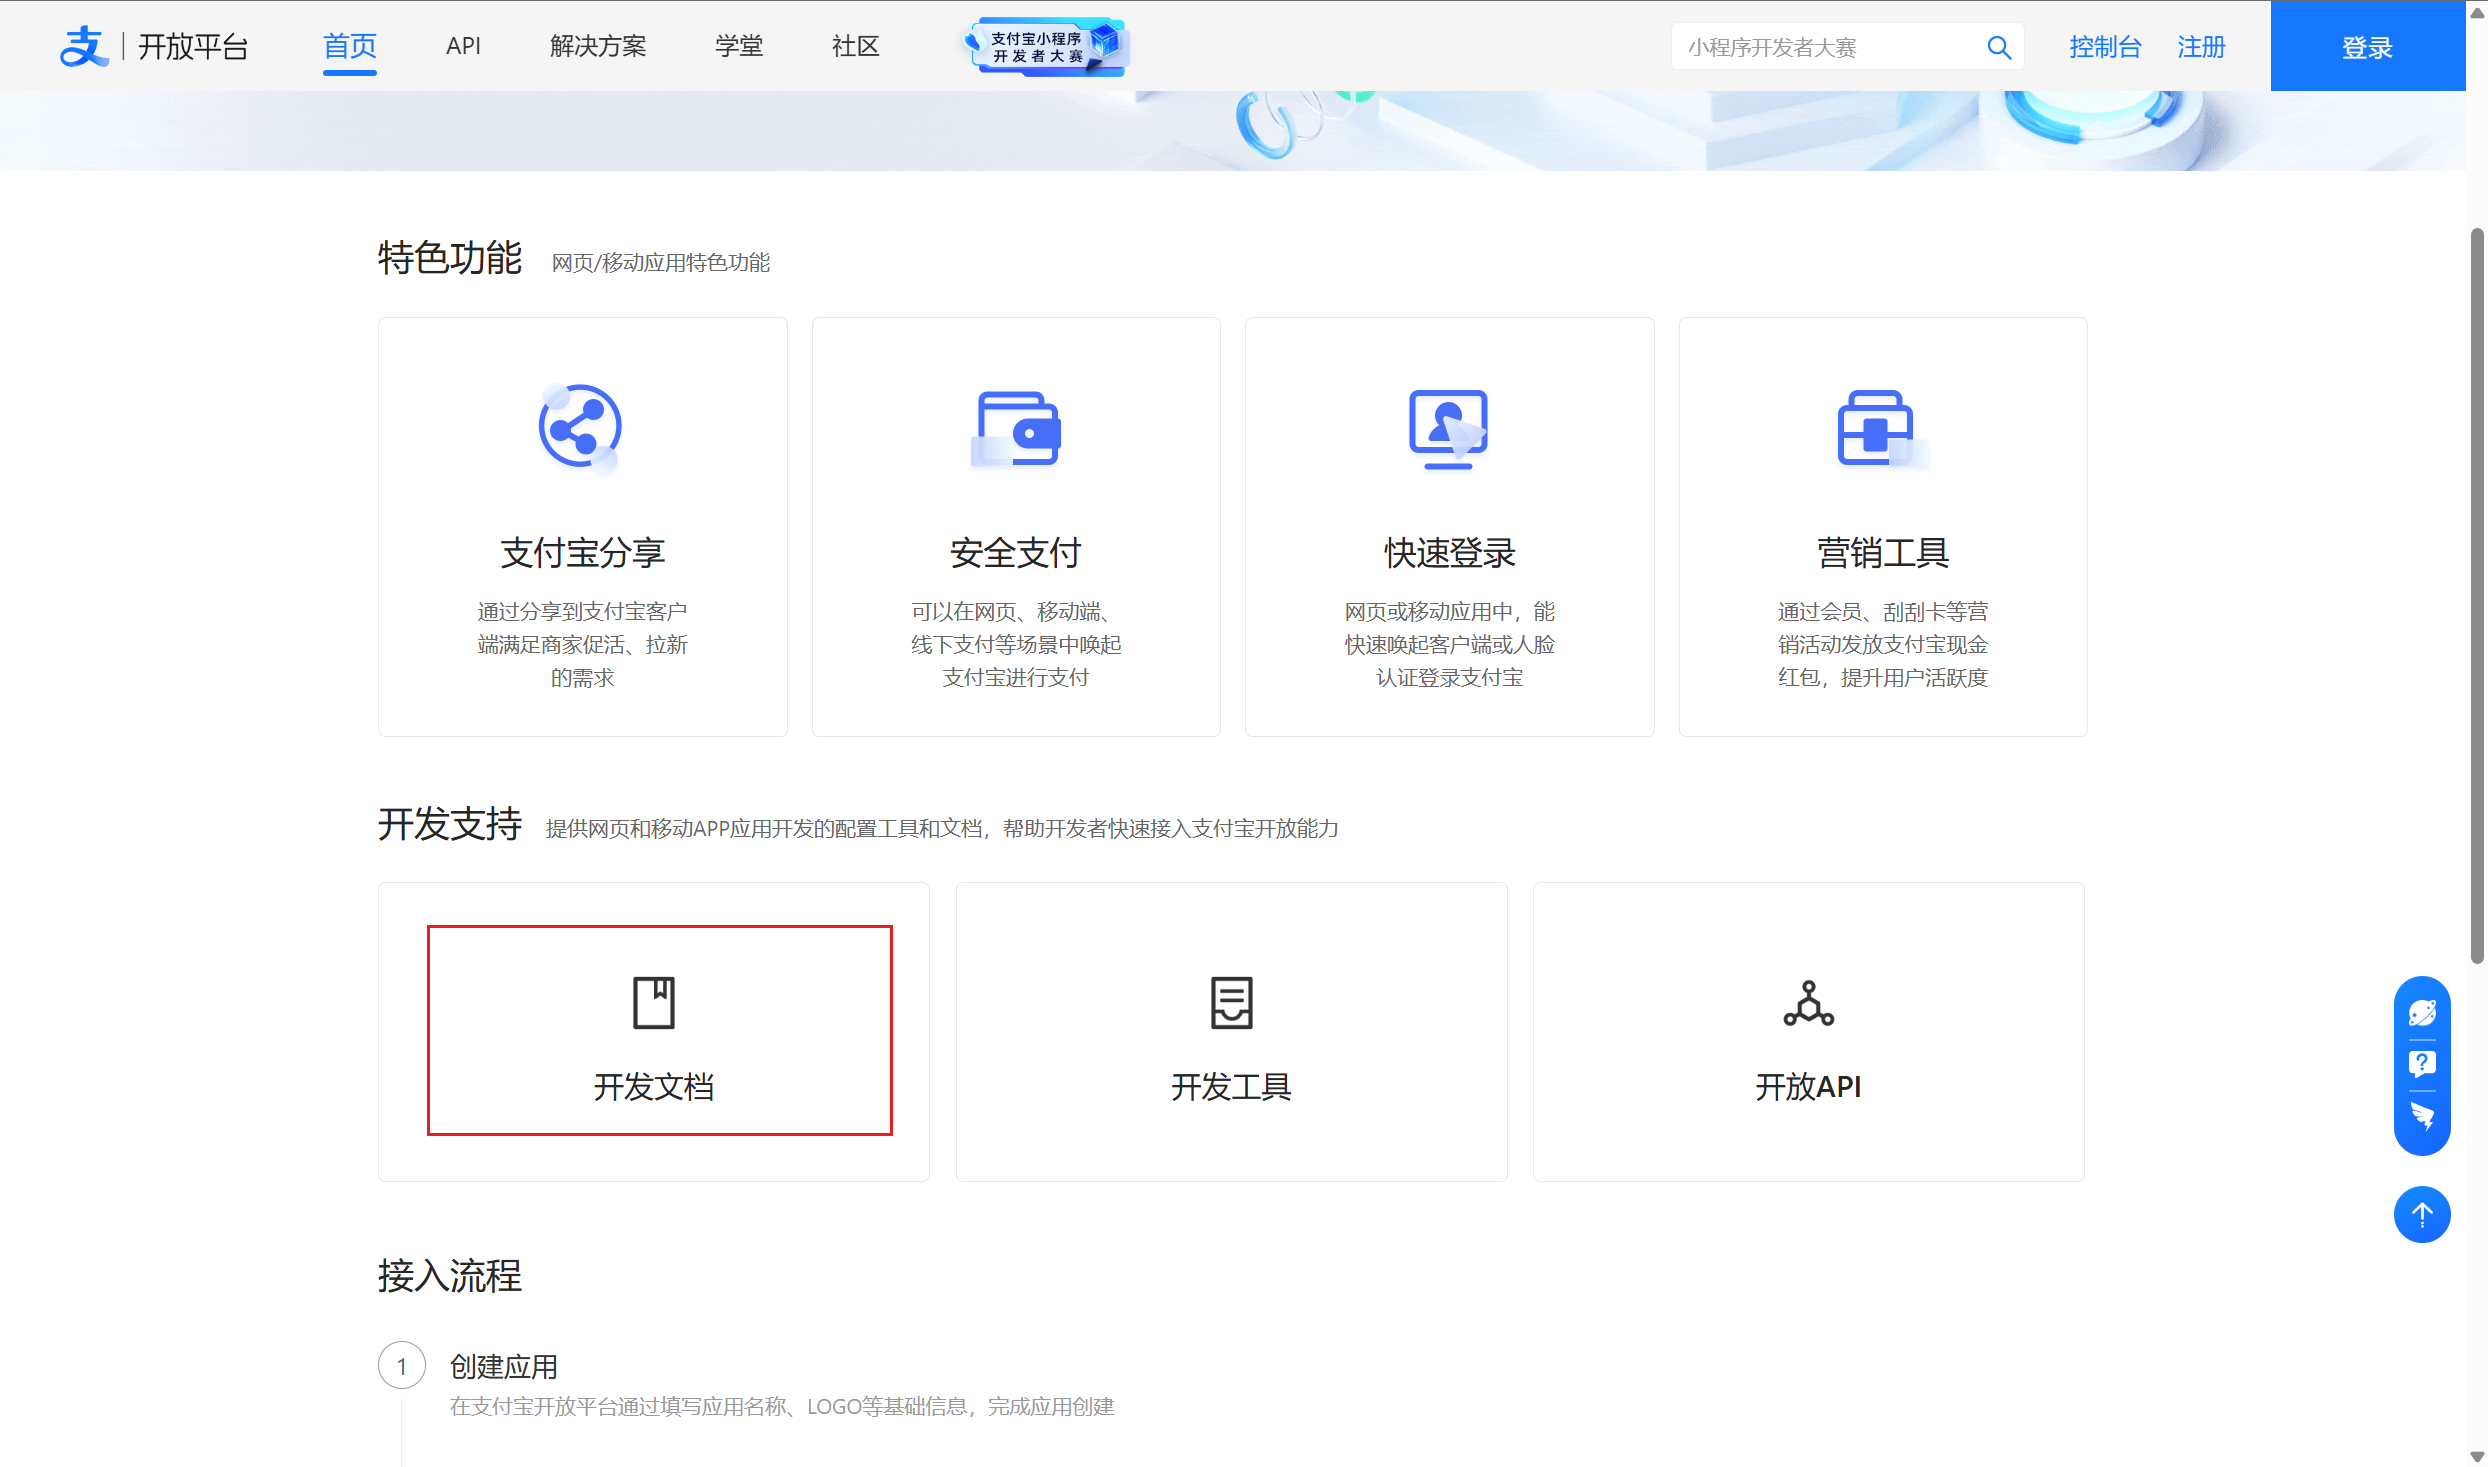Open the question mark help chat icon
The width and height of the screenshot is (2488, 1467).
(2421, 1064)
